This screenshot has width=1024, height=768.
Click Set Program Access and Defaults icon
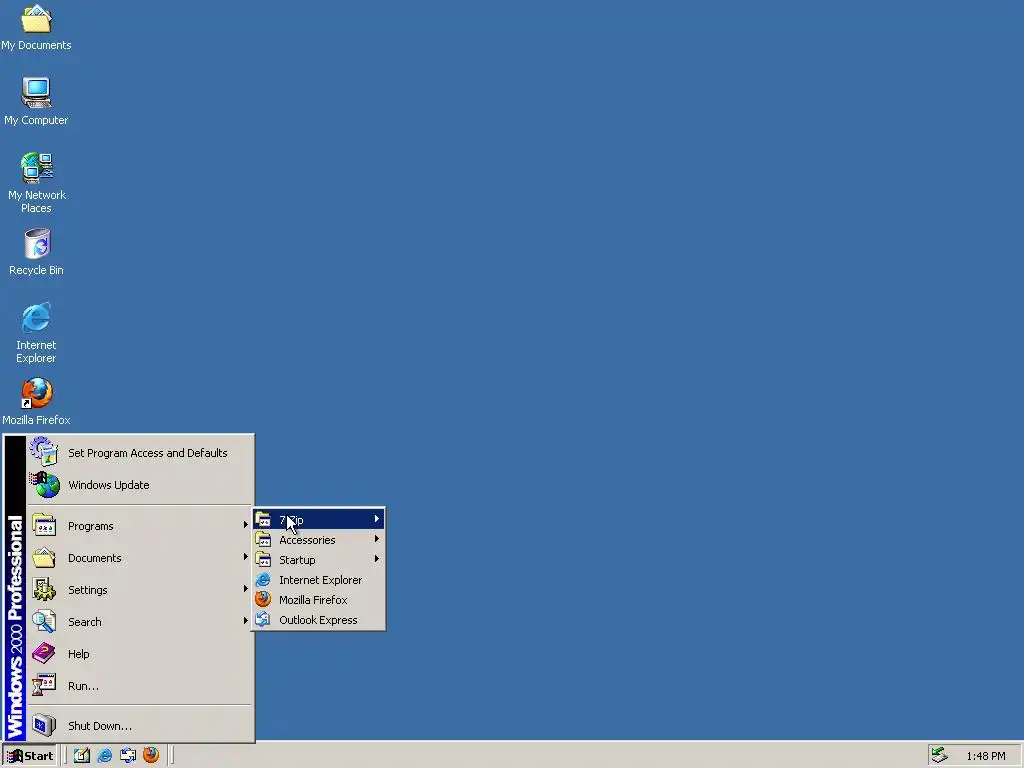(44, 452)
